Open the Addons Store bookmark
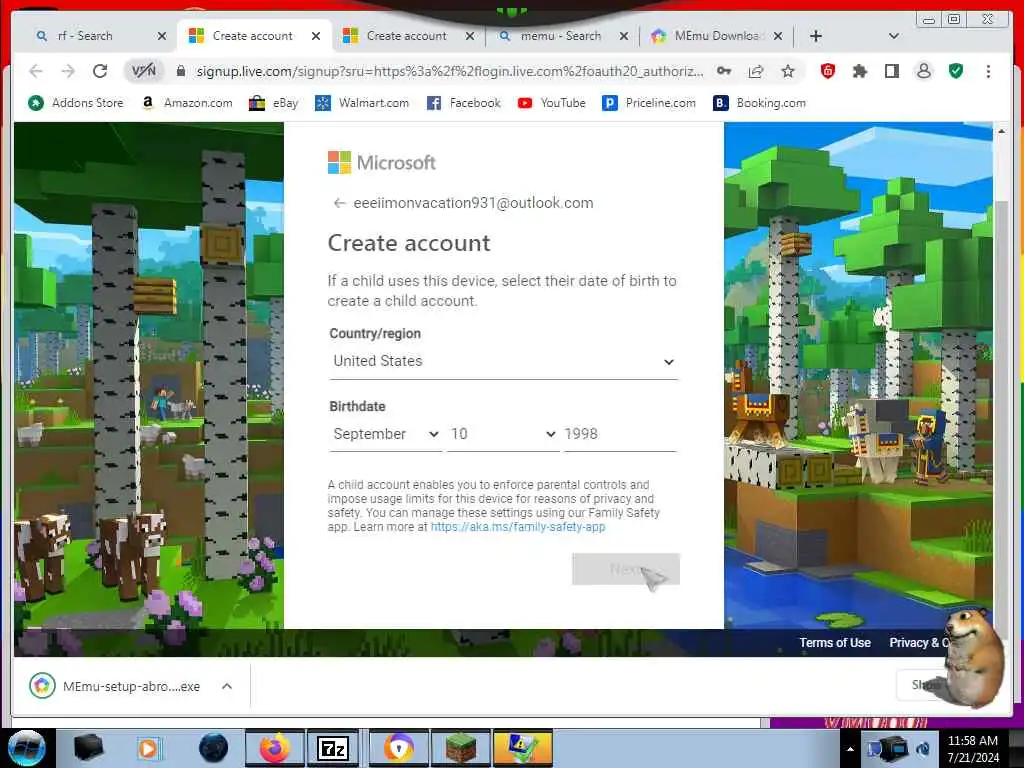Image resolution: width=1024 pixels, height=768 pixels. tap(76, 103)
